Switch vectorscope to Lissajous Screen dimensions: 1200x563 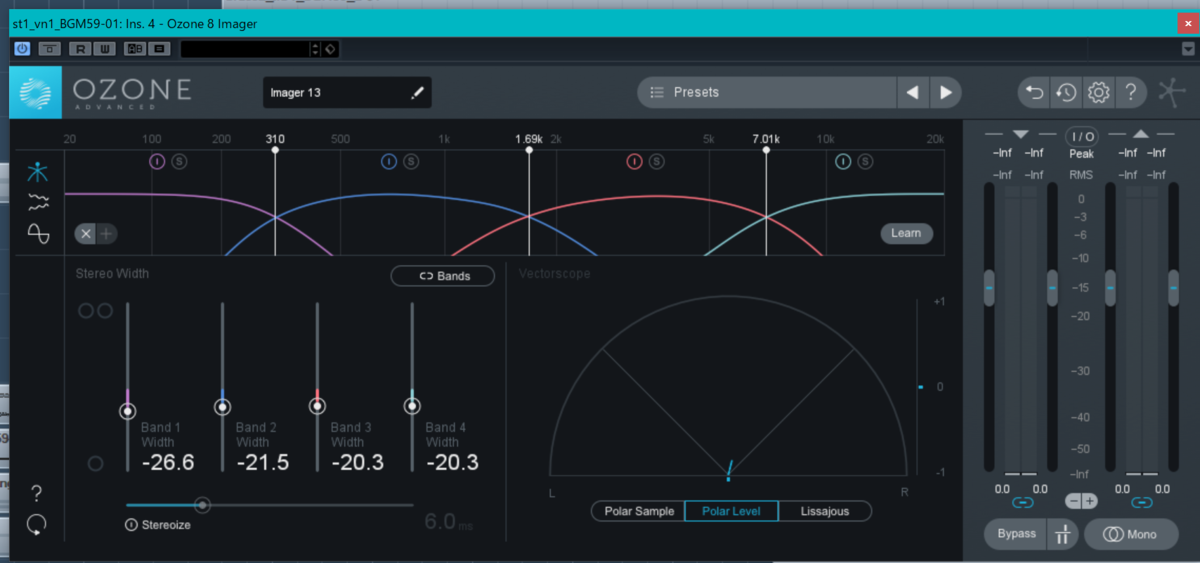tap(824, 511)
